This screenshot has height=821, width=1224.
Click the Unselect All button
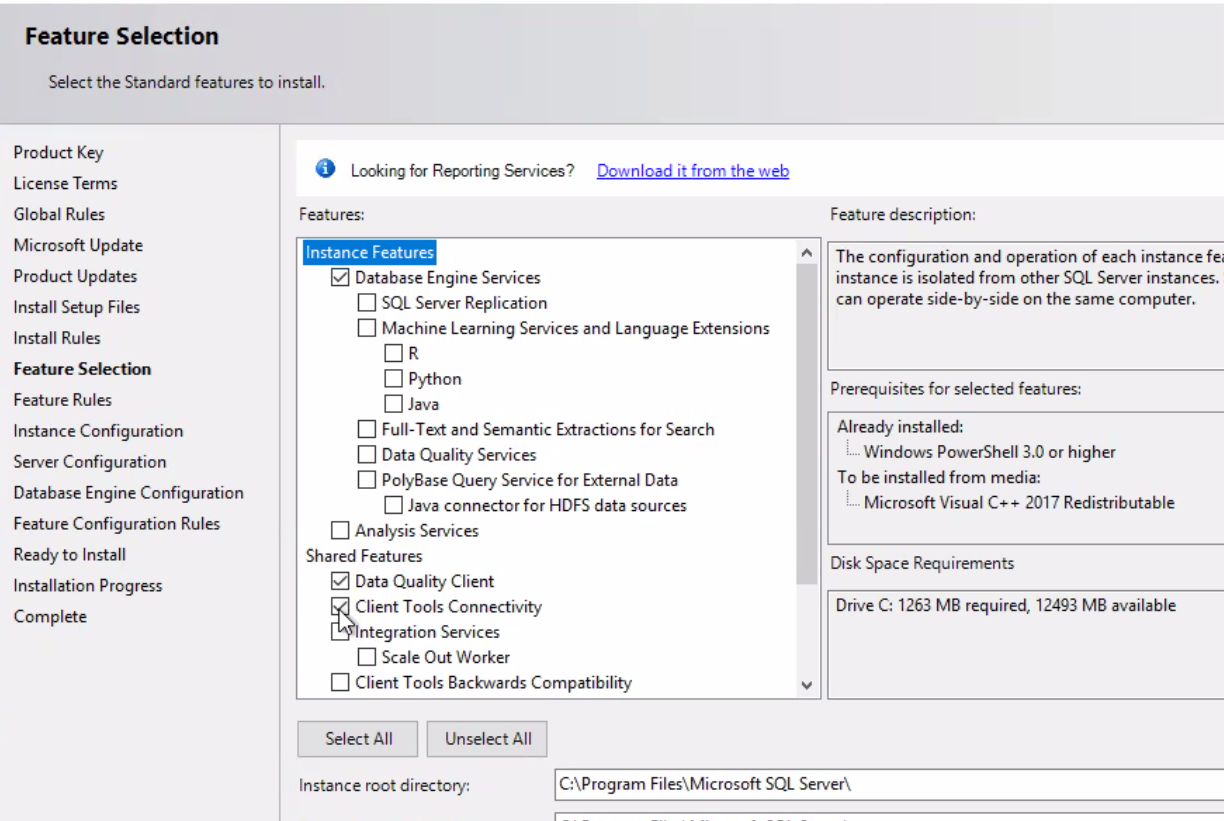(487, 738)
